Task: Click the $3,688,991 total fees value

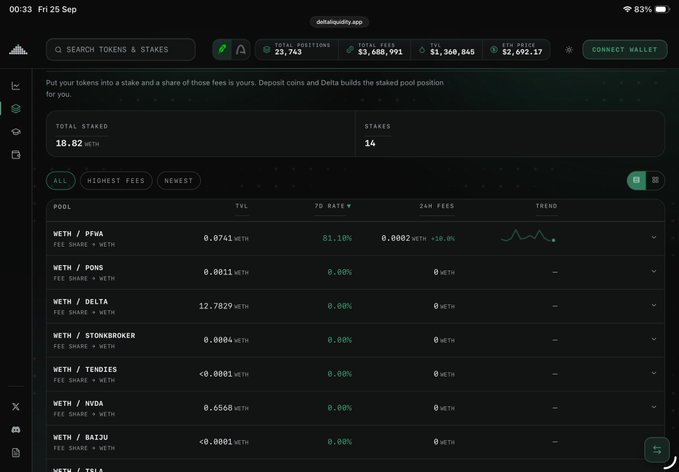Action: click(x=380, y=52)
